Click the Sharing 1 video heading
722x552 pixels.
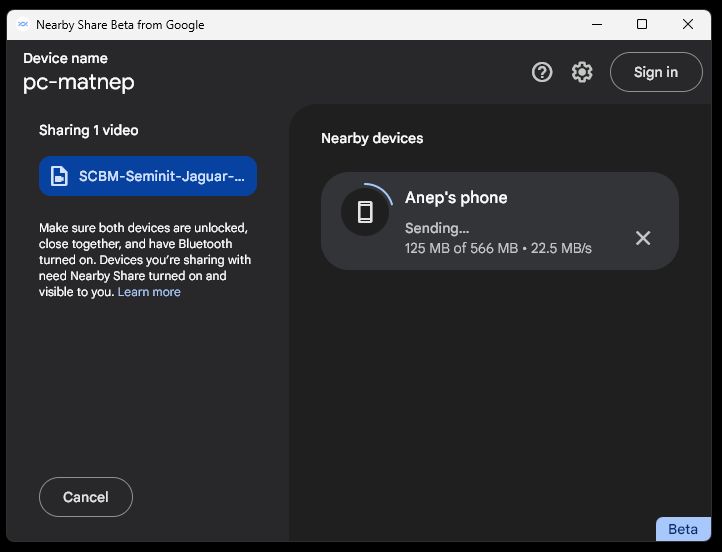point(88,130)
